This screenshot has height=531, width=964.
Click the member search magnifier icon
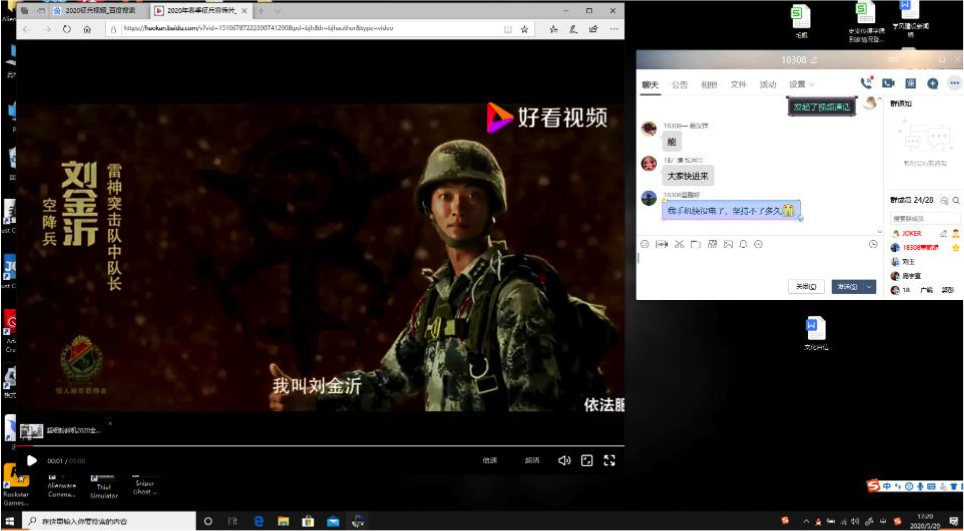pyautogui.click(x=955, y=200)
